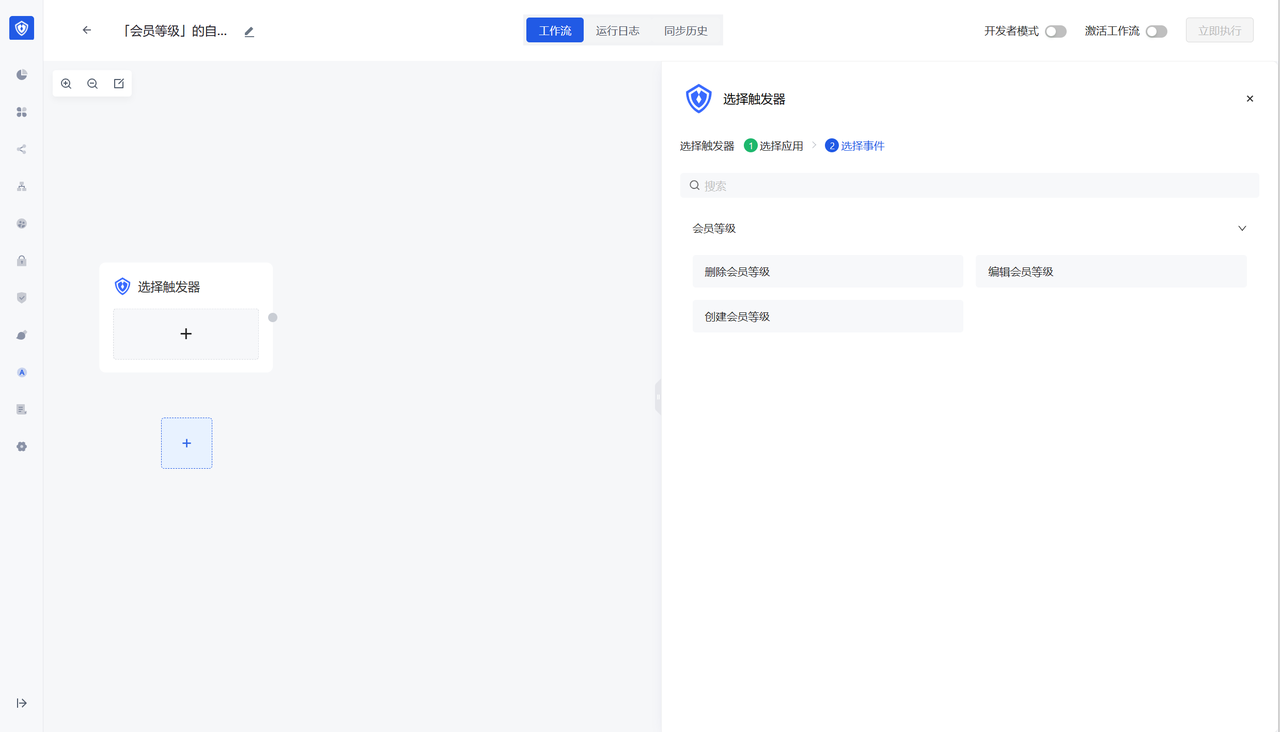This screenshot has width=1280, height=732.
Task: Enable the 激活工作流 switch
Action: 1156,32
